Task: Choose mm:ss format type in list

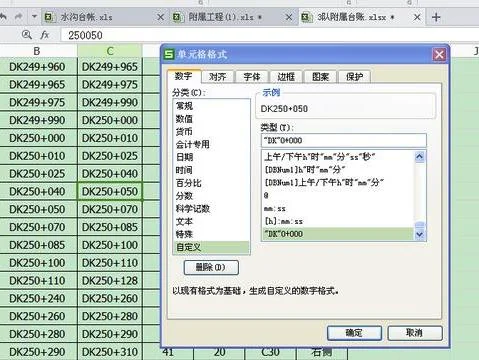Action: coord(338,209)
